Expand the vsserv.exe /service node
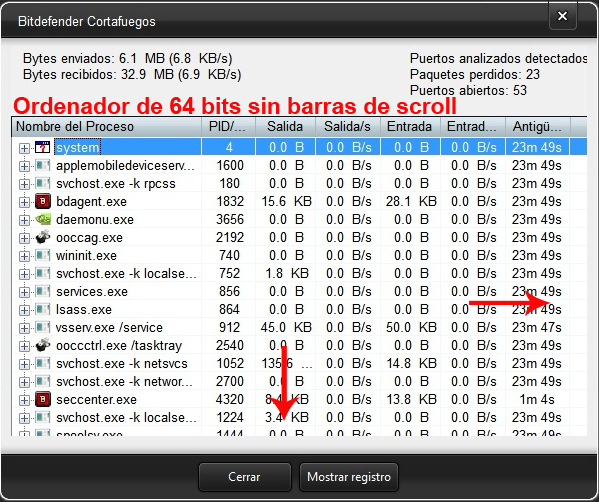 click(24, 328)
